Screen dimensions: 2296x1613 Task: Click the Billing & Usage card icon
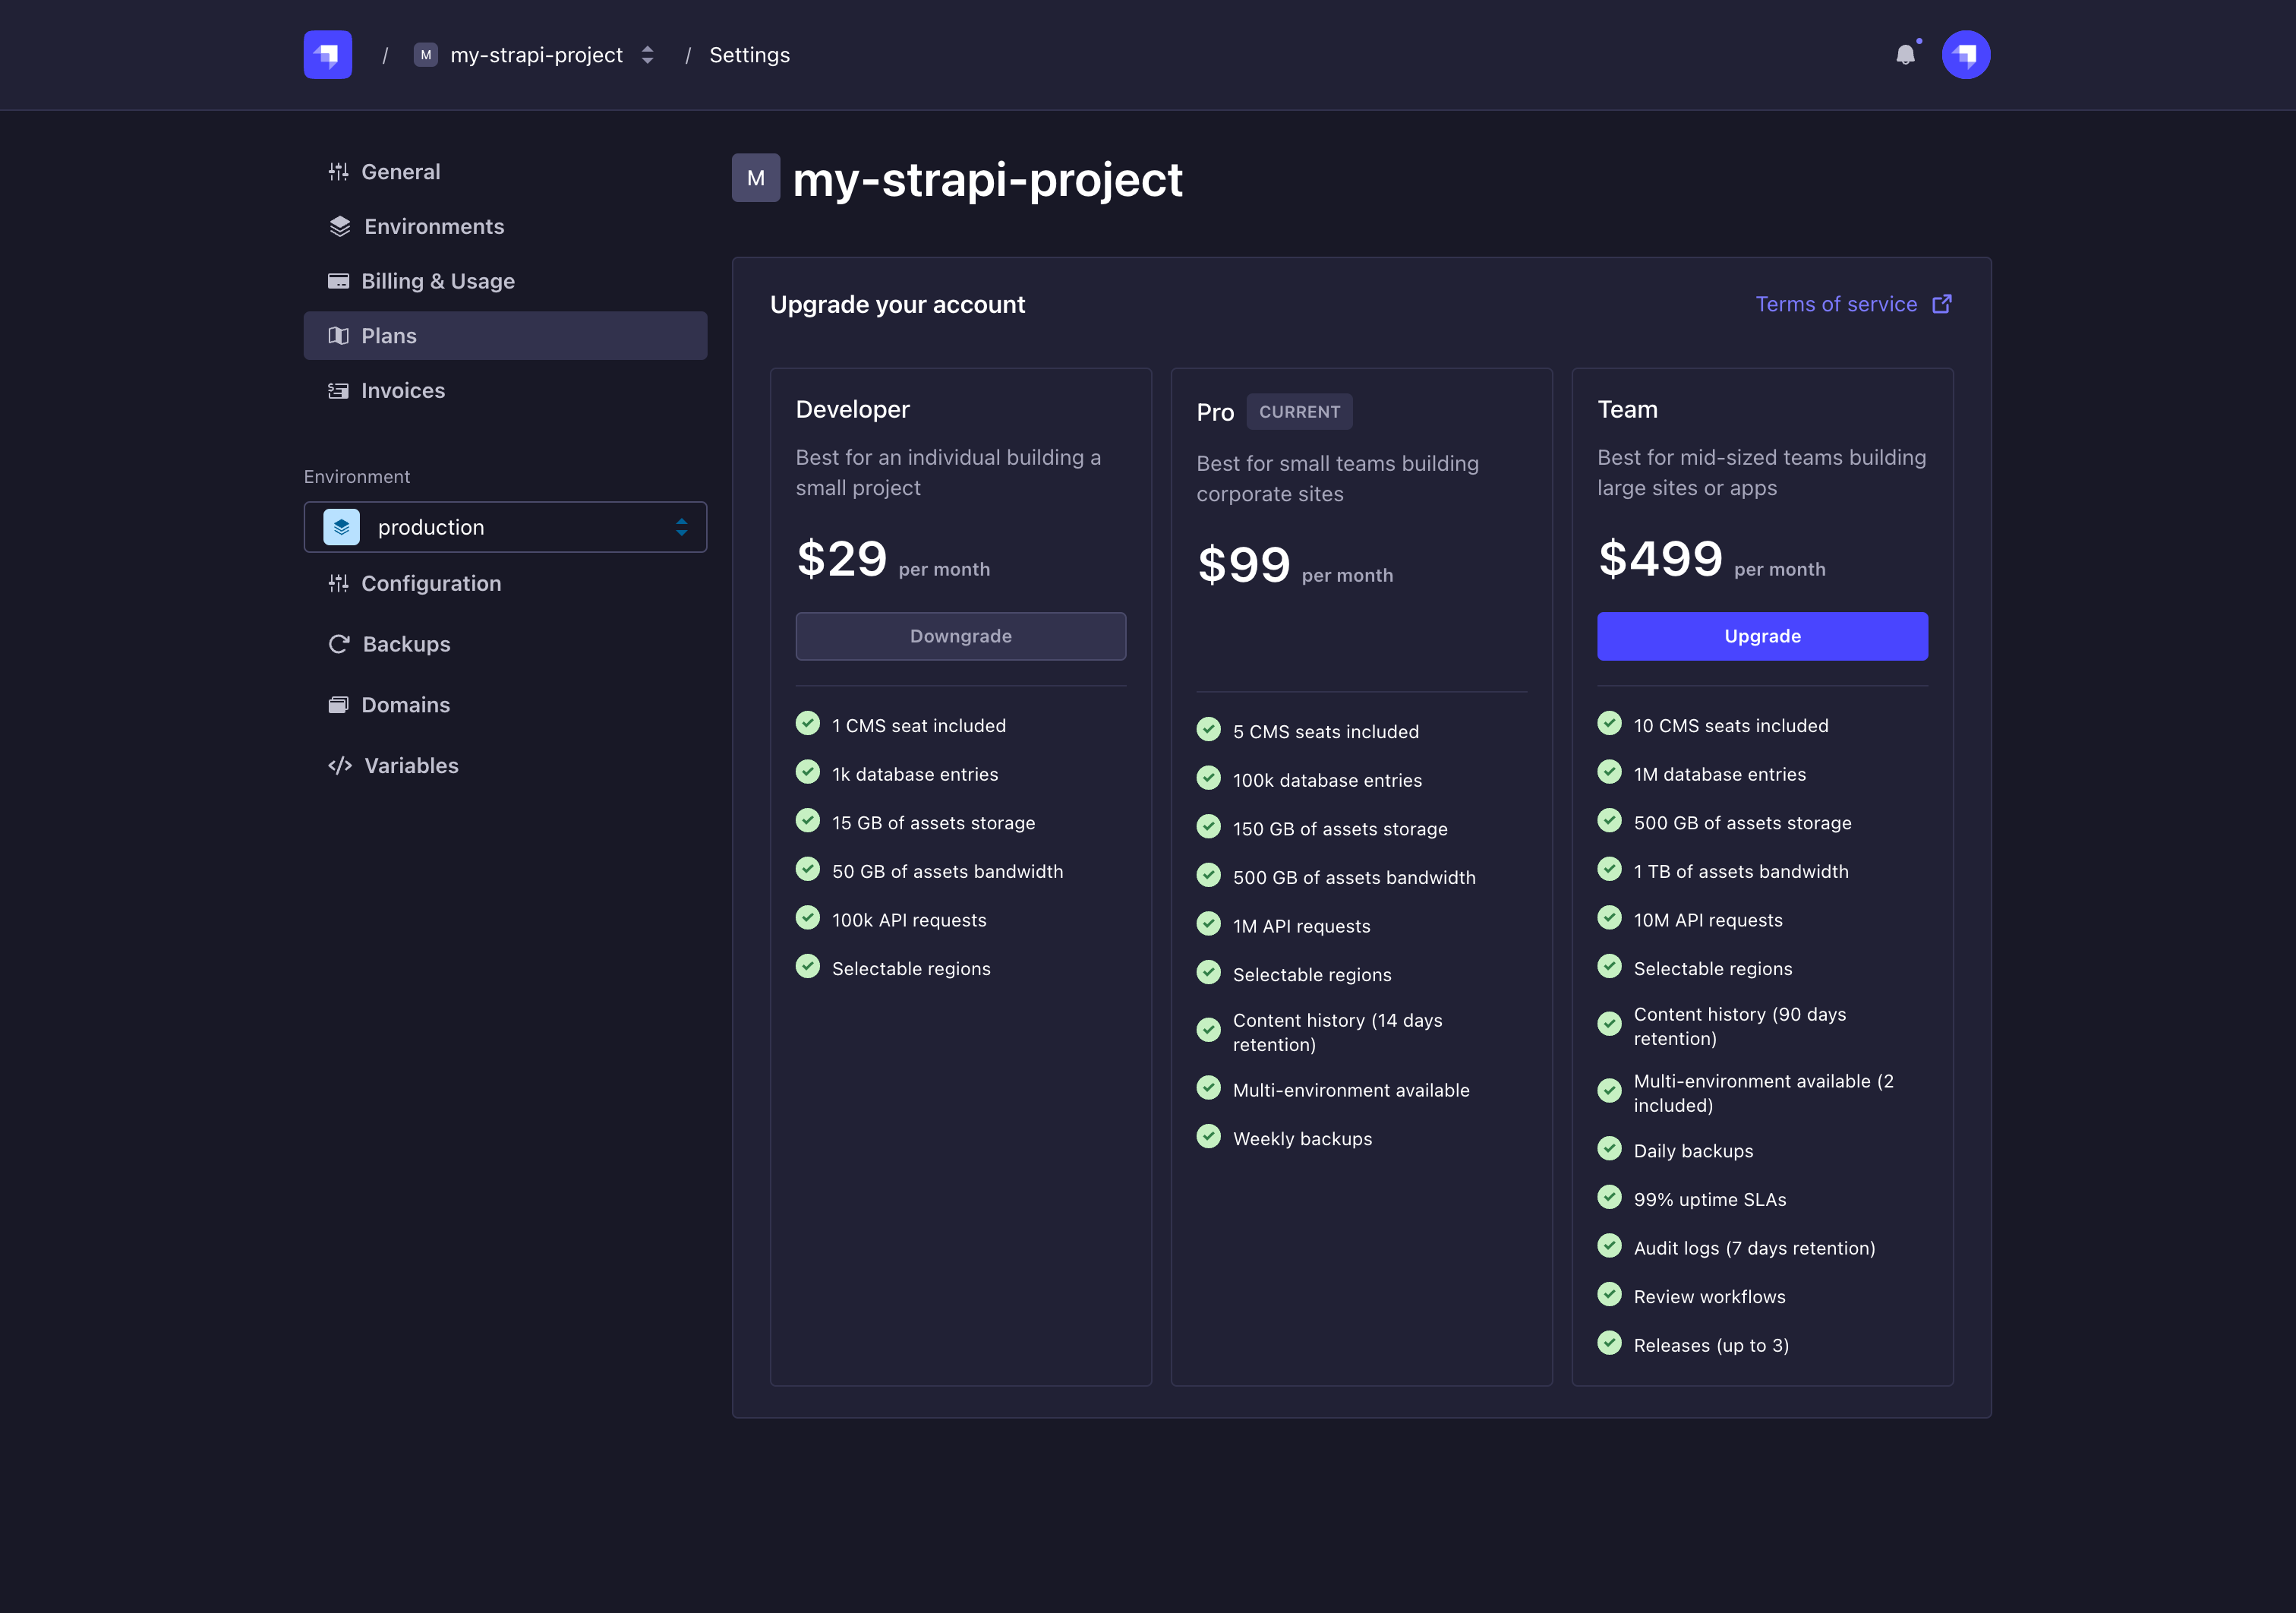340,281
